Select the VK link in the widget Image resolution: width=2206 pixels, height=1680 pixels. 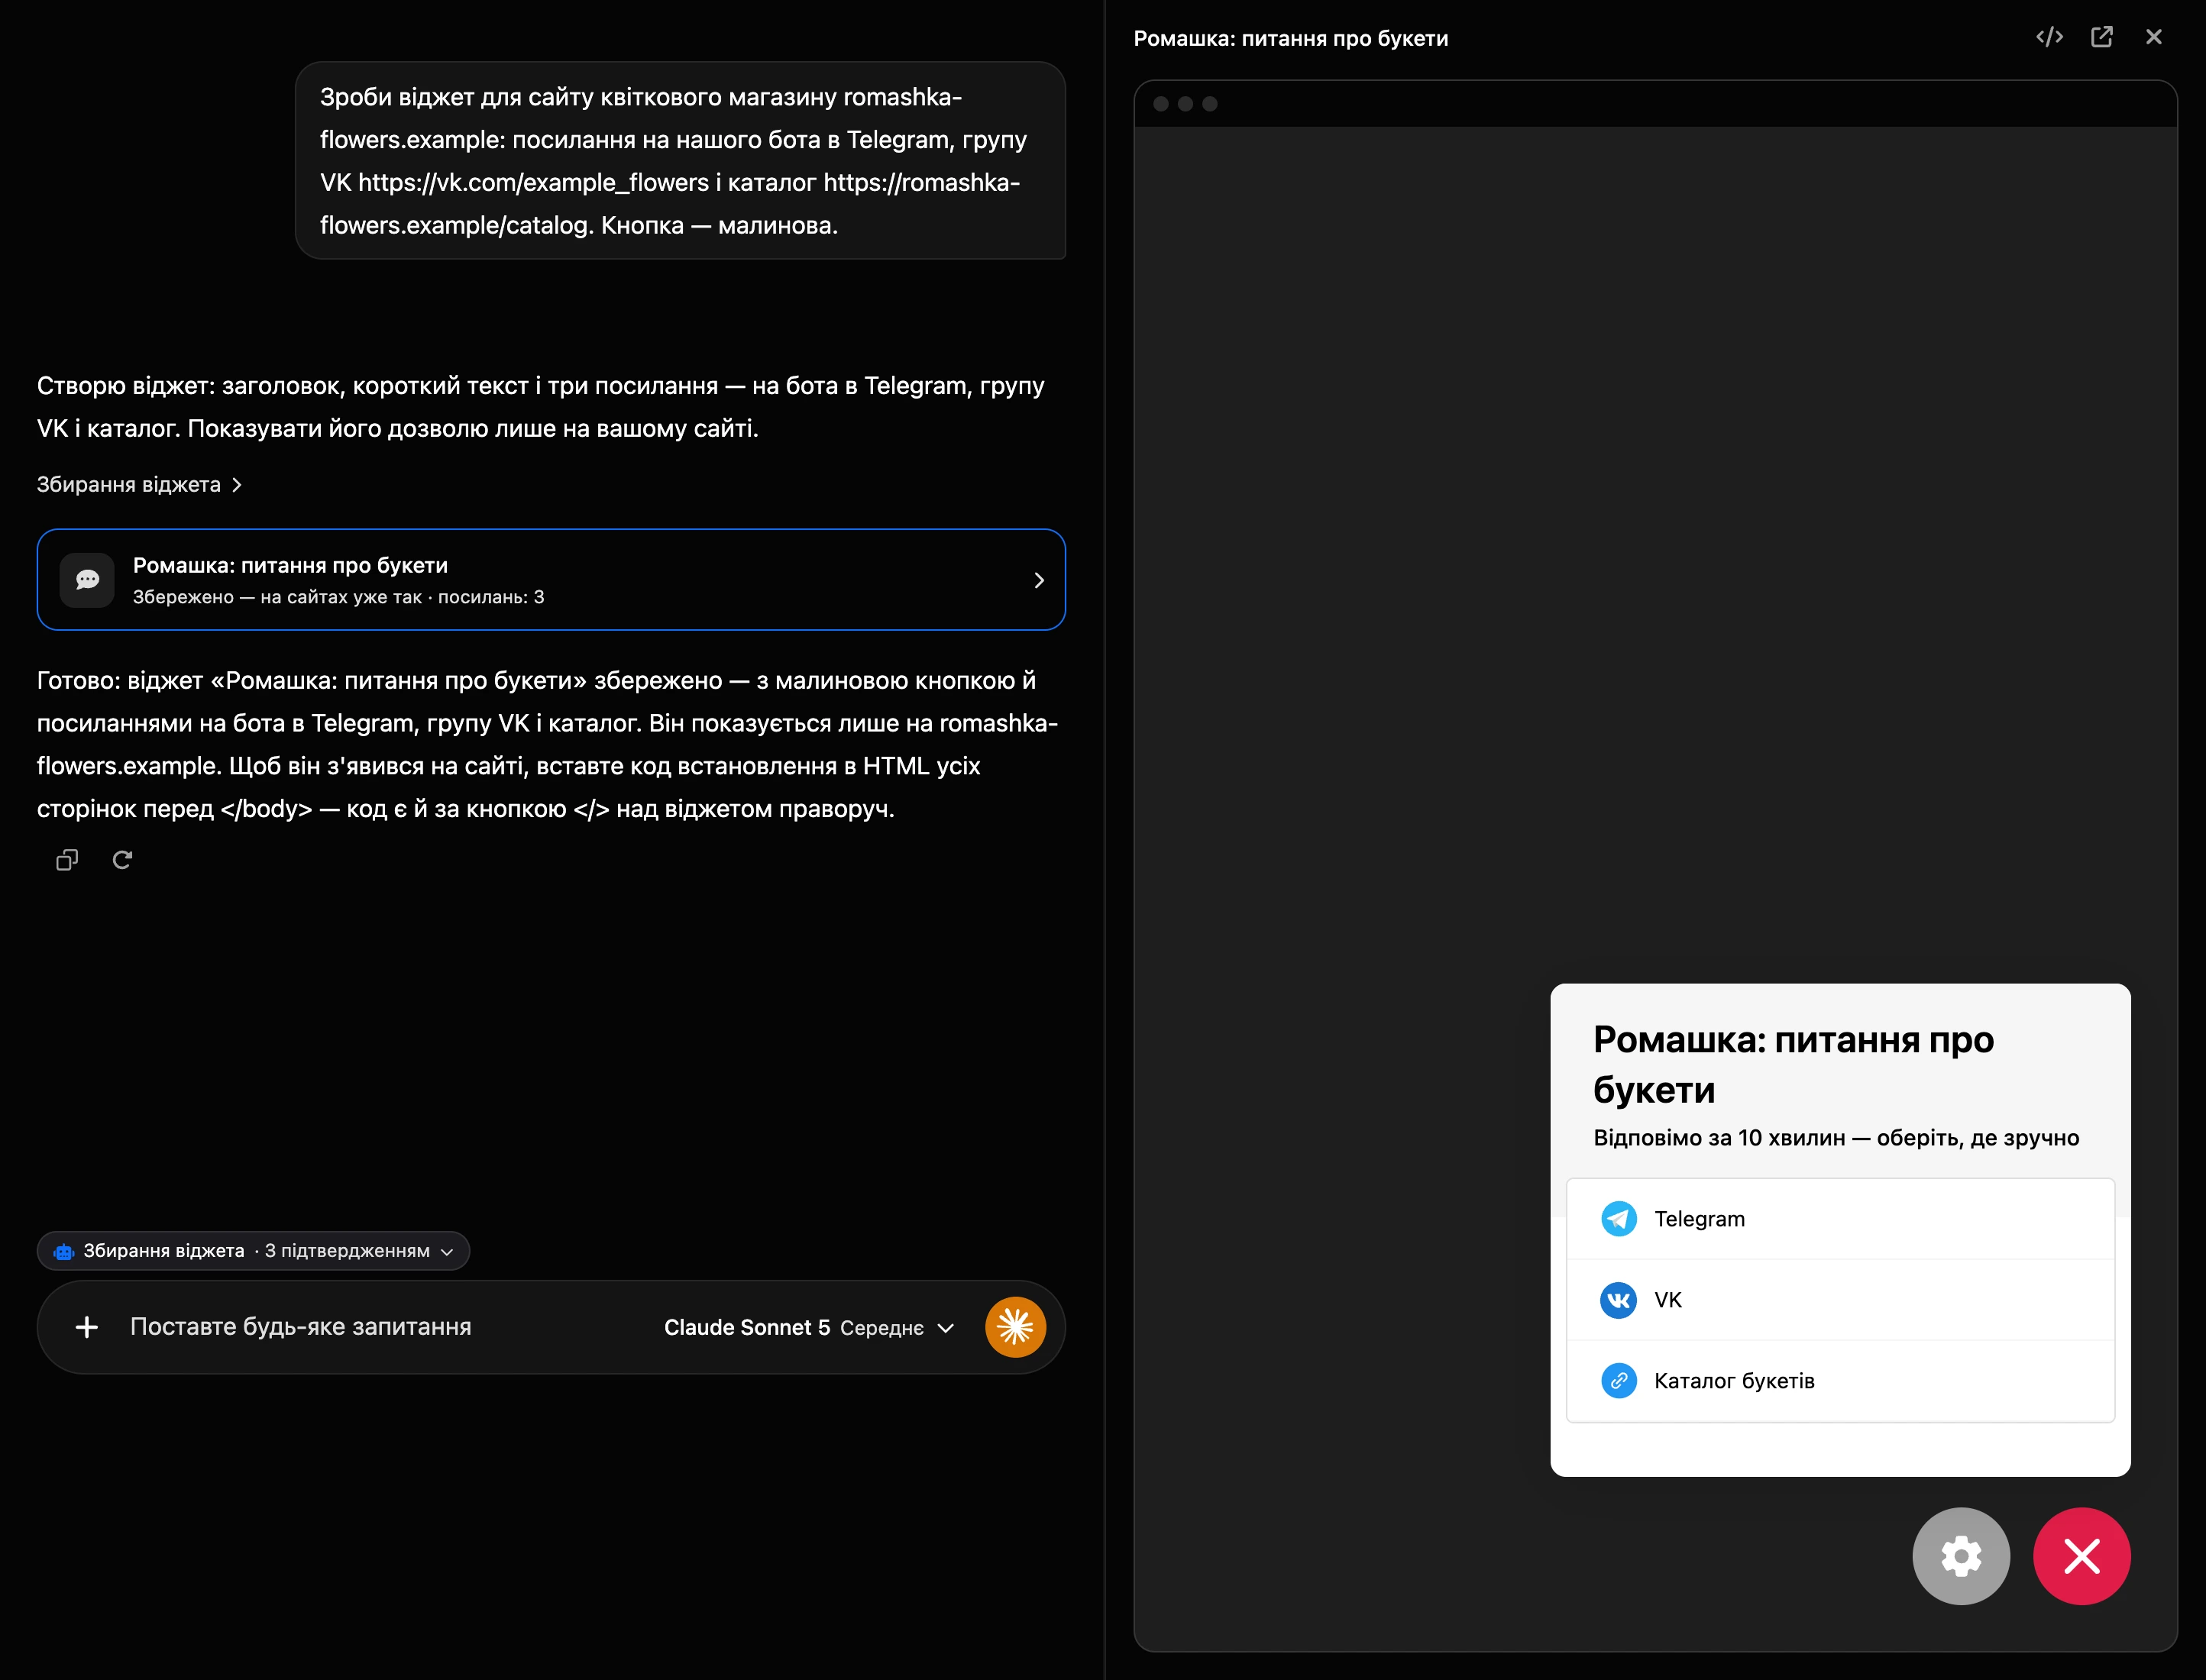[1840, 1300]
